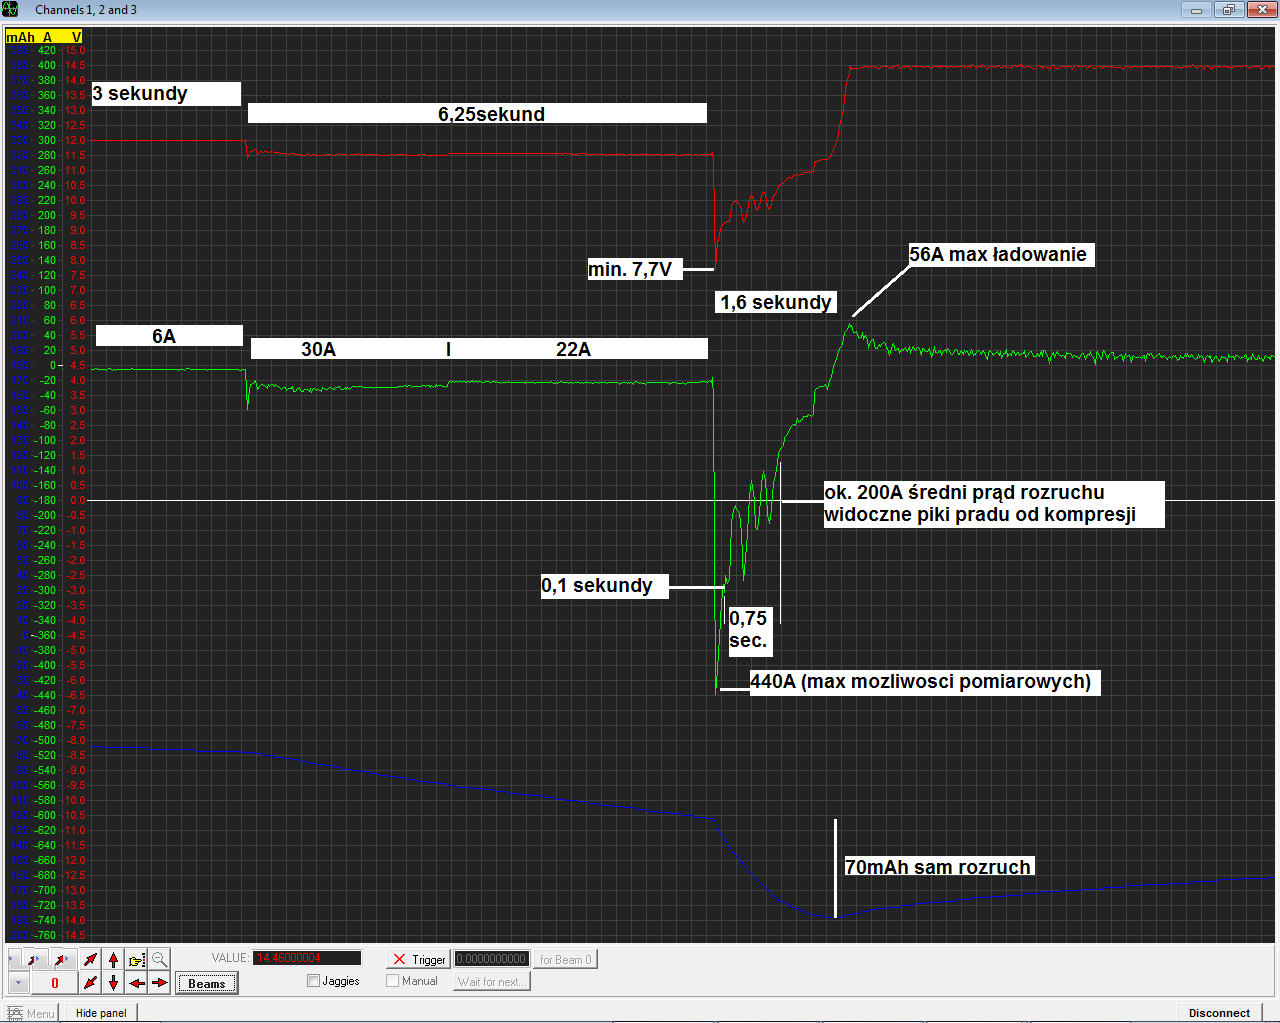Enable the Jaggies checkbox

point(314,981)
